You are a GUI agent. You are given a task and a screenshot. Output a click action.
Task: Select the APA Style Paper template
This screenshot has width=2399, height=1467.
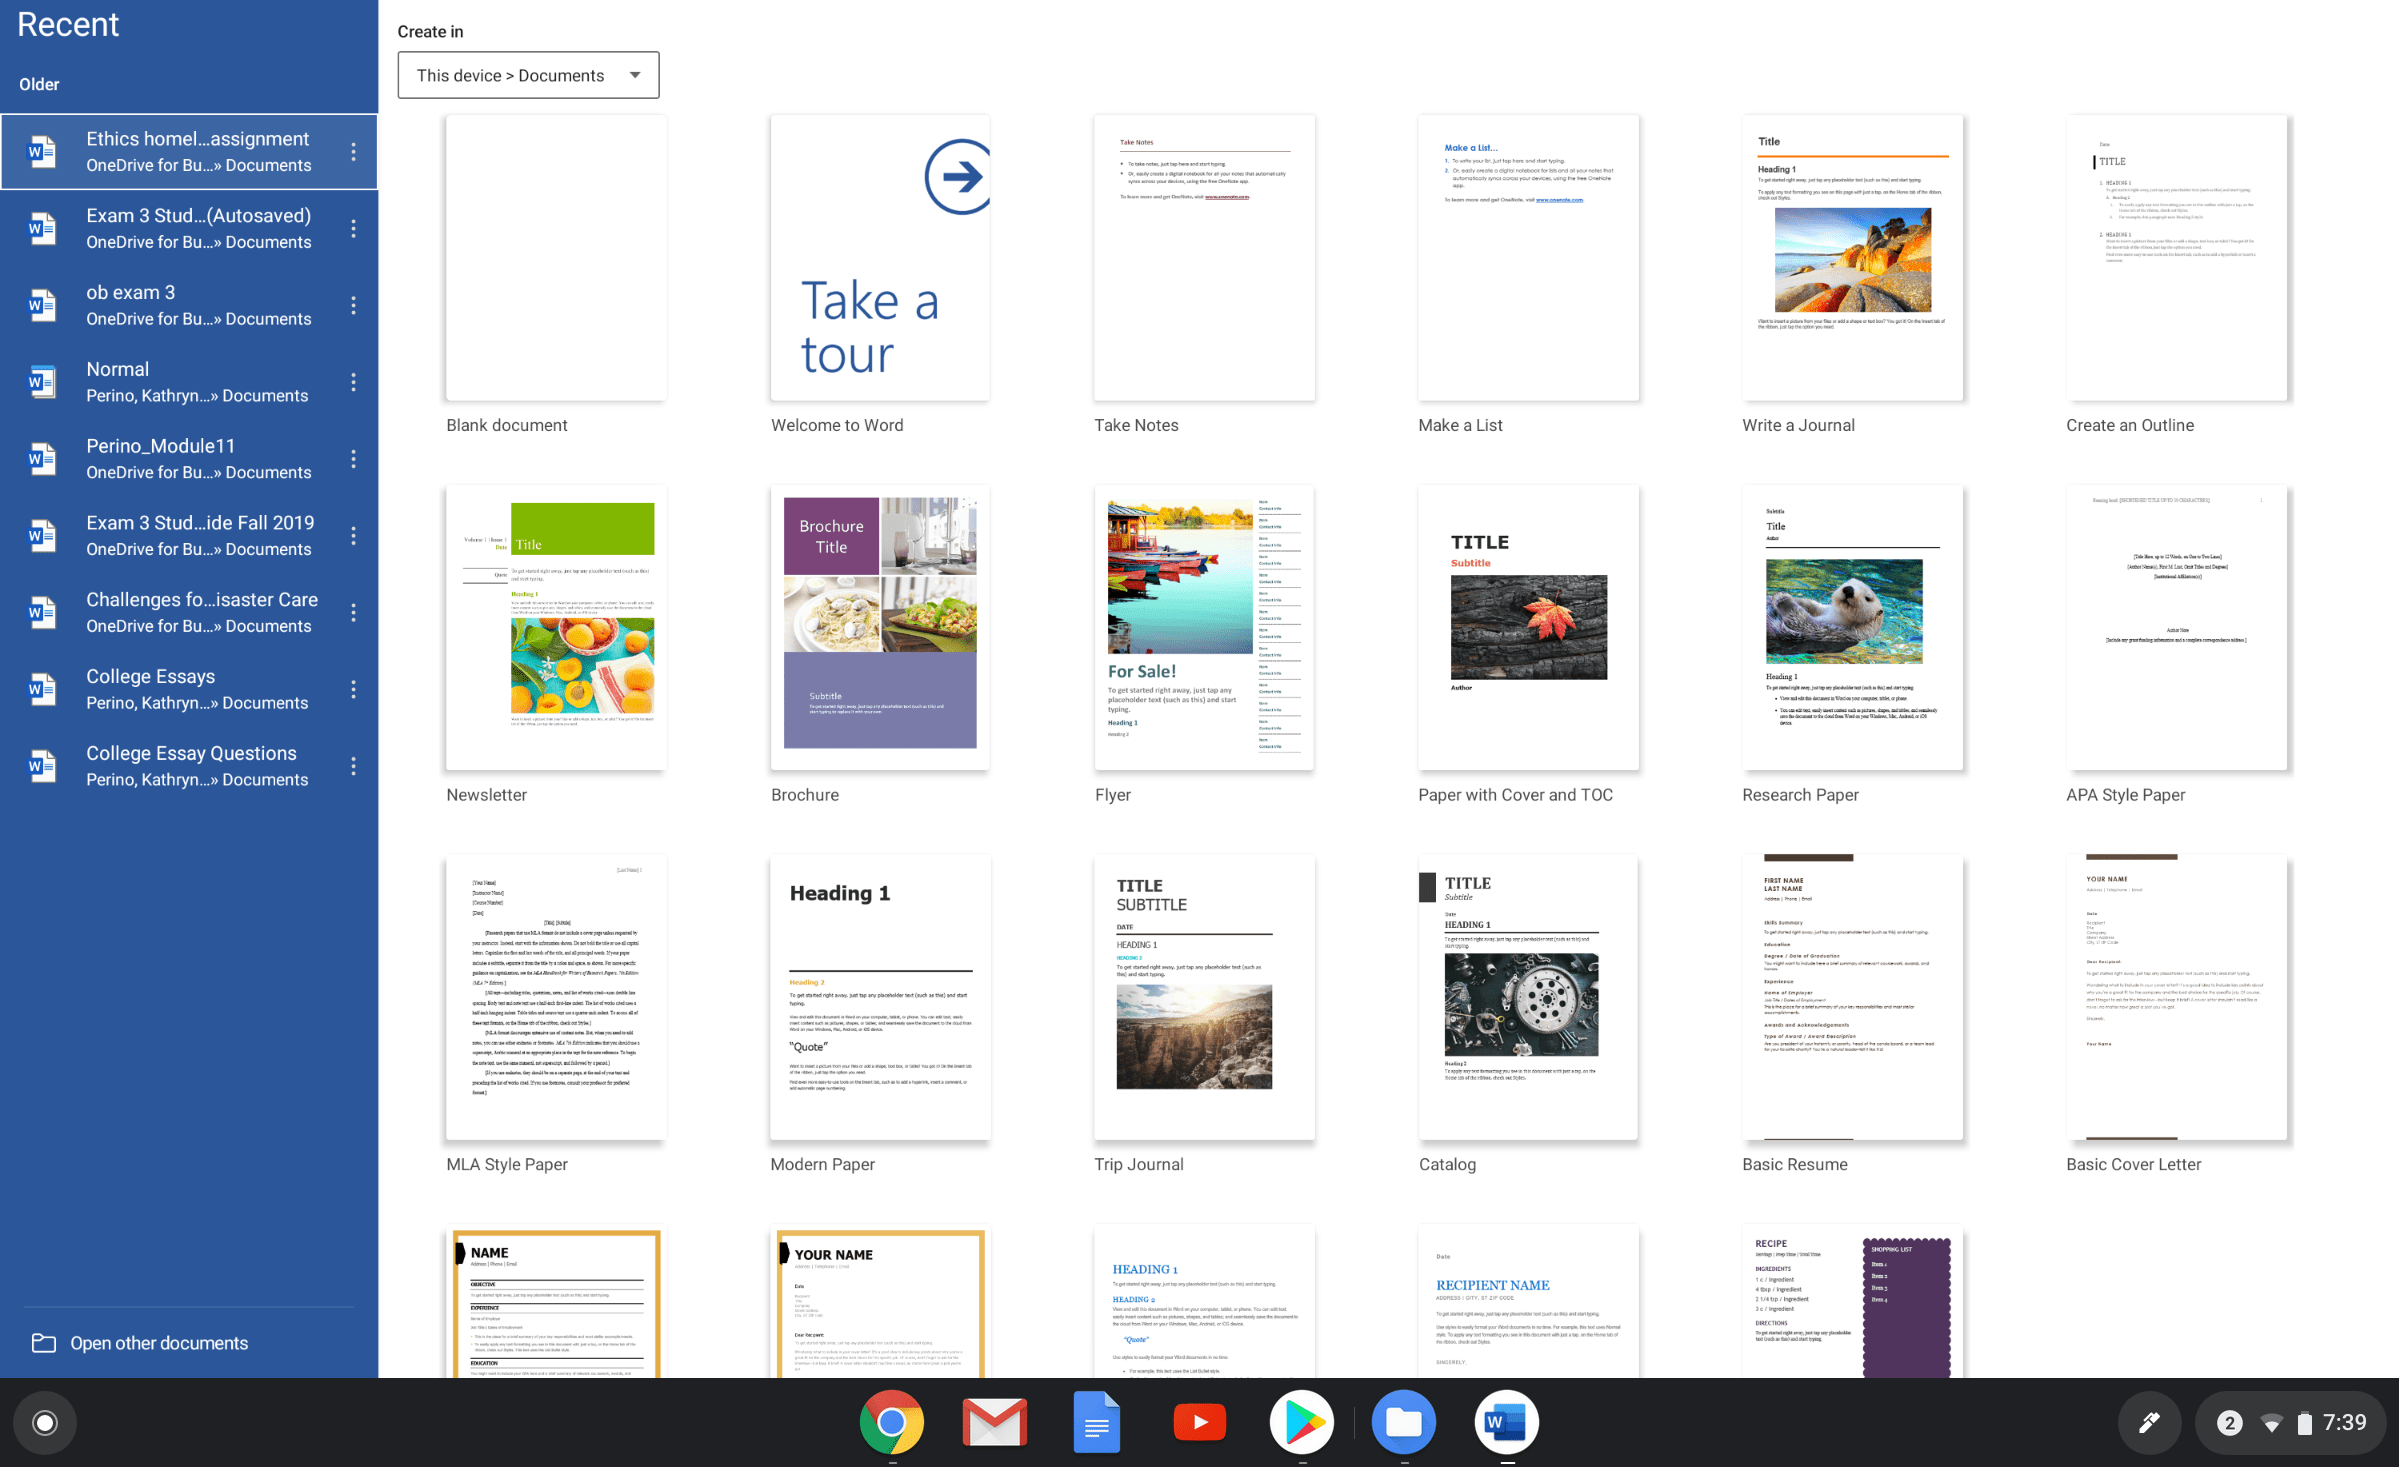click(x=2176, y=627)
